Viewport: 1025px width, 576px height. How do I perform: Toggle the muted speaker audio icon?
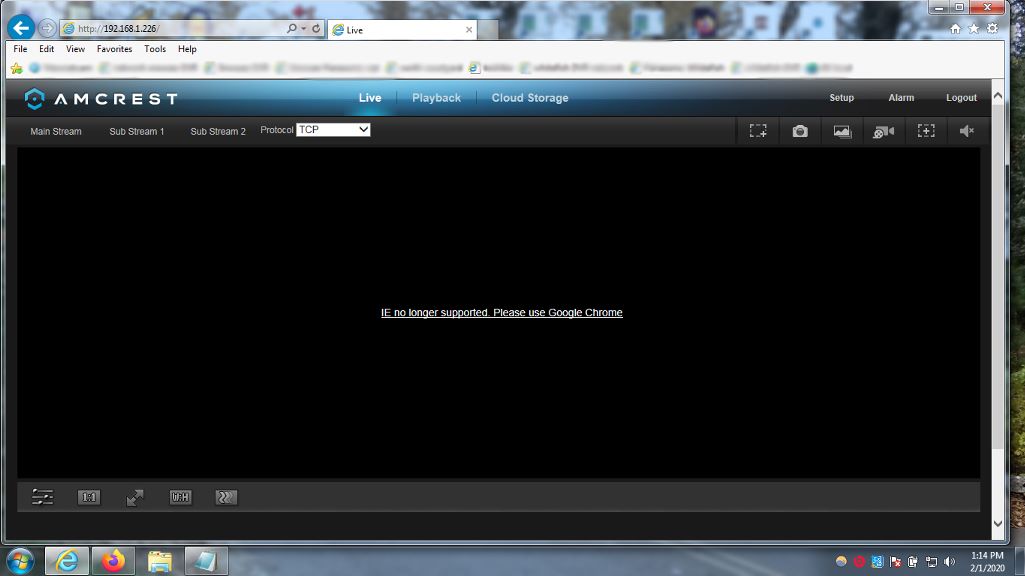tap(966, 131)
